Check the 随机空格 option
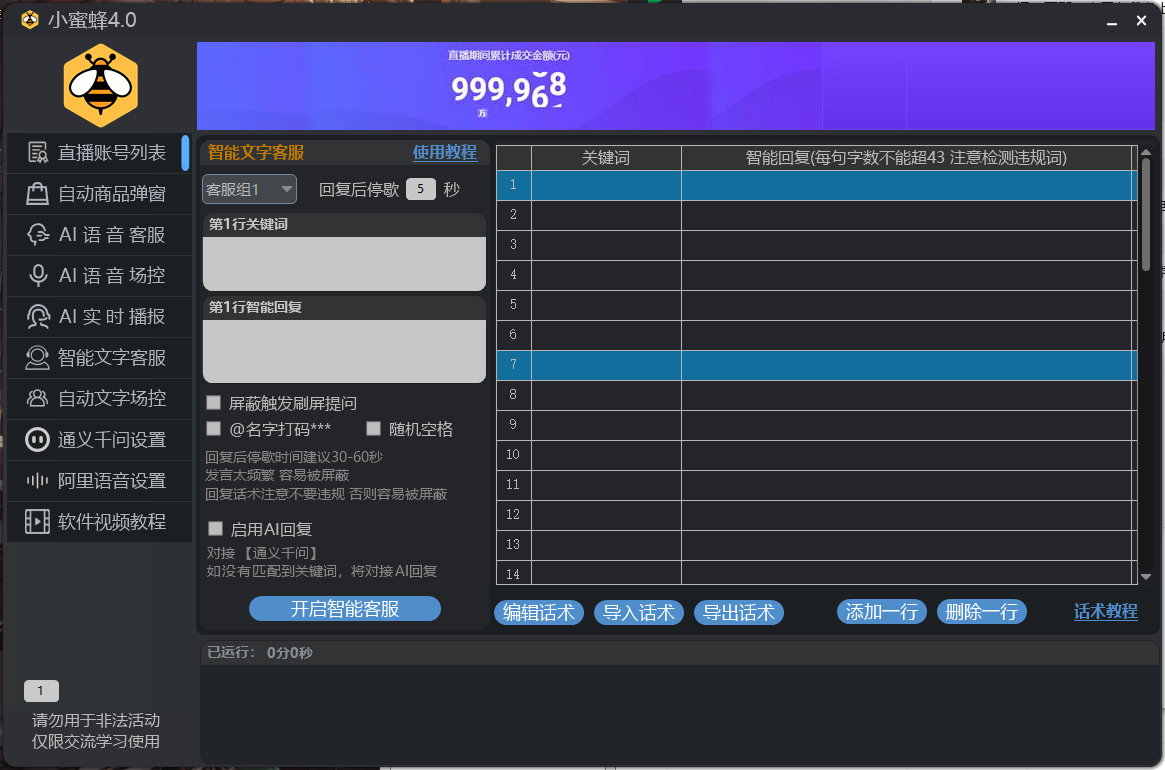The image size is (1165, 770). point(374,429)
